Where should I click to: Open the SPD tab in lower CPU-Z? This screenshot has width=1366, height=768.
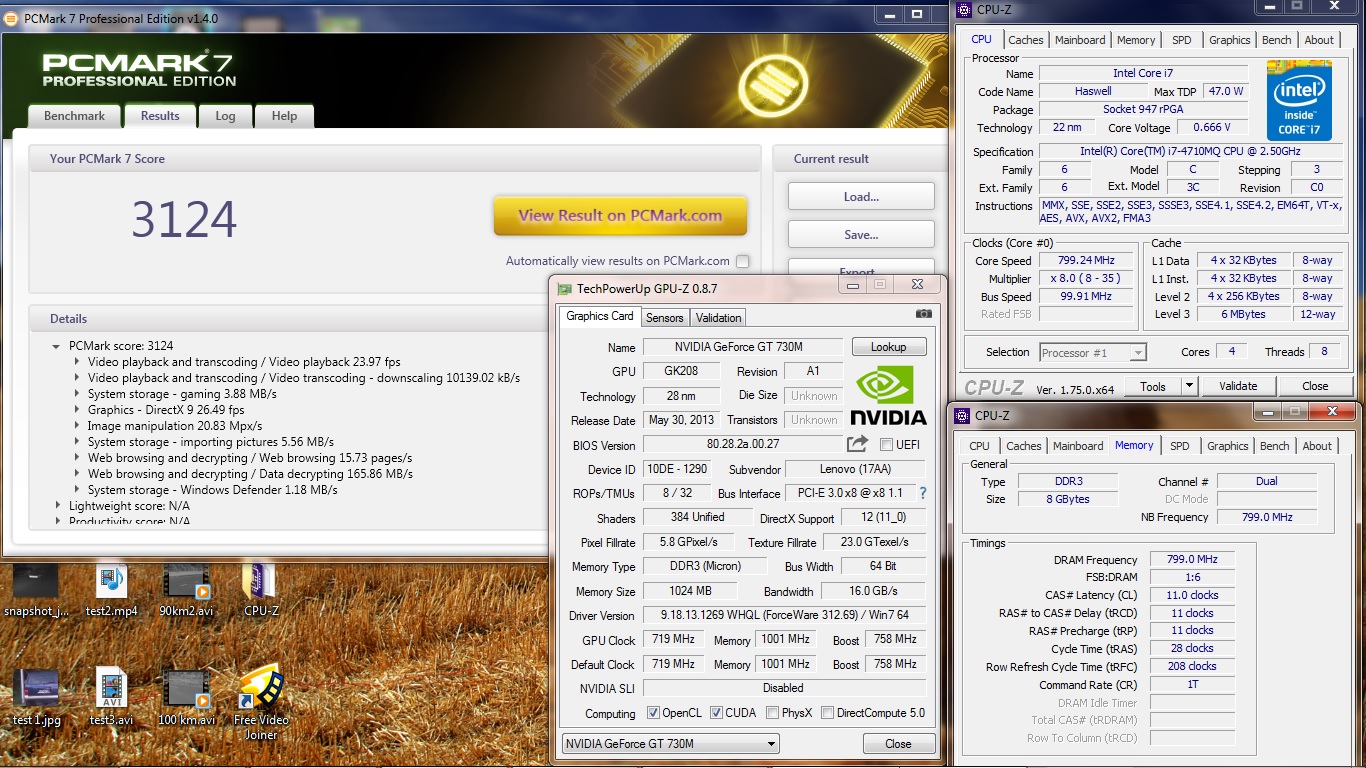click(1180, 446)
